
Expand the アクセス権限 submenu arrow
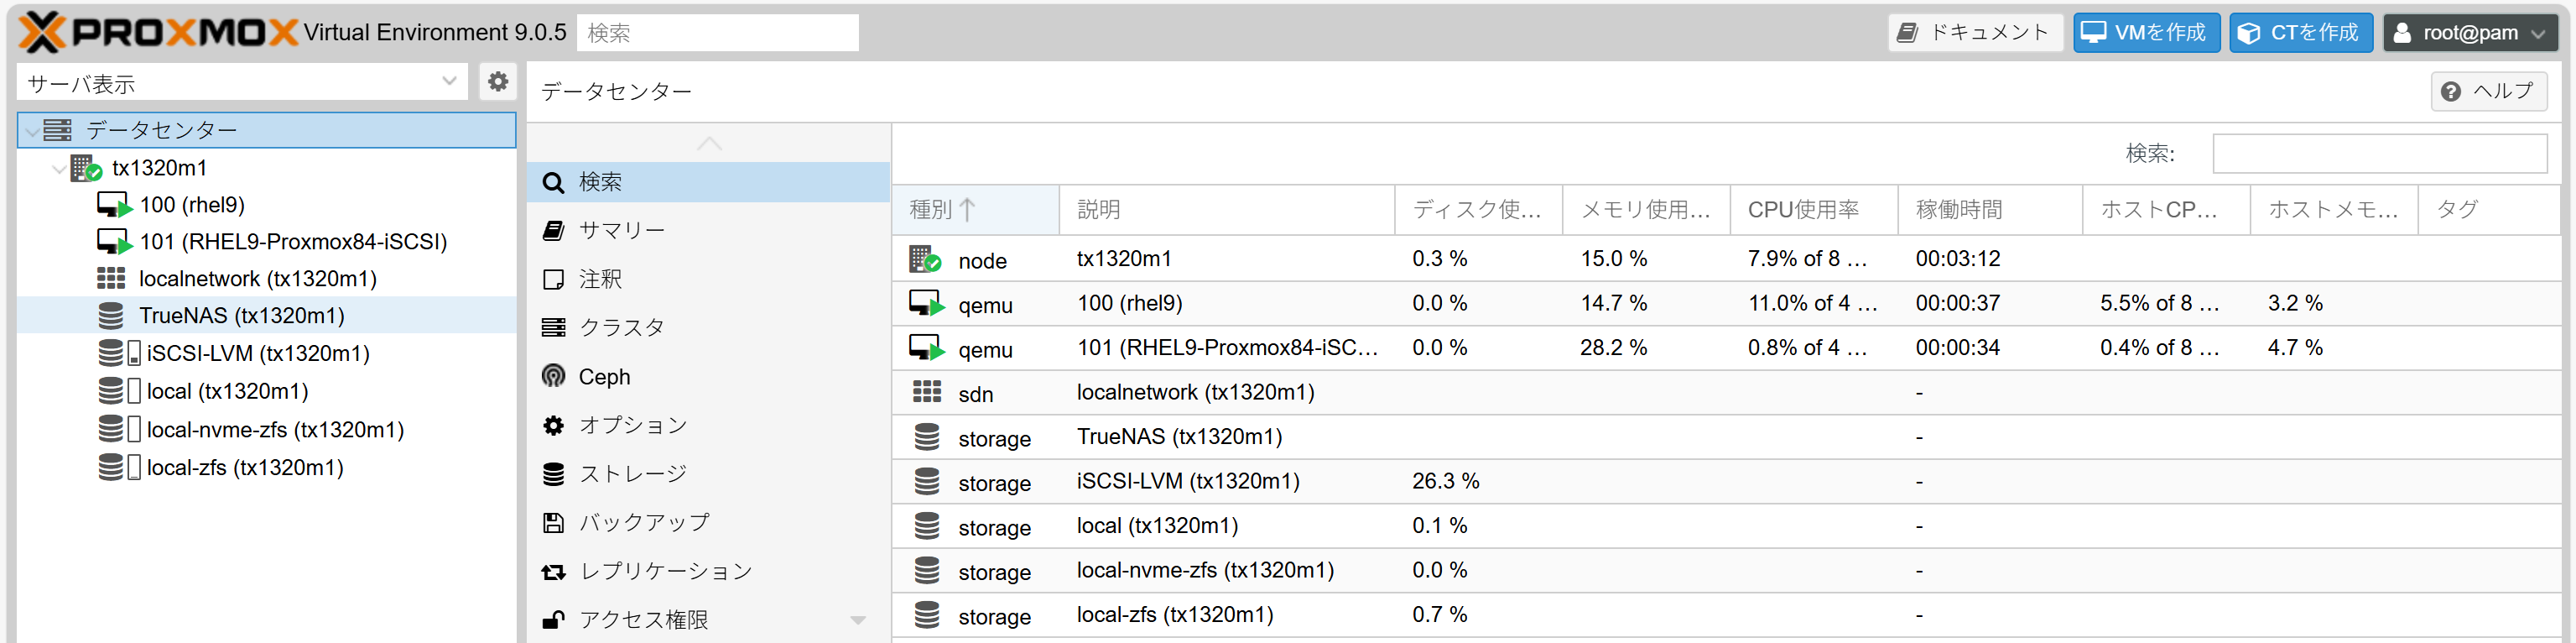(858, 620)
